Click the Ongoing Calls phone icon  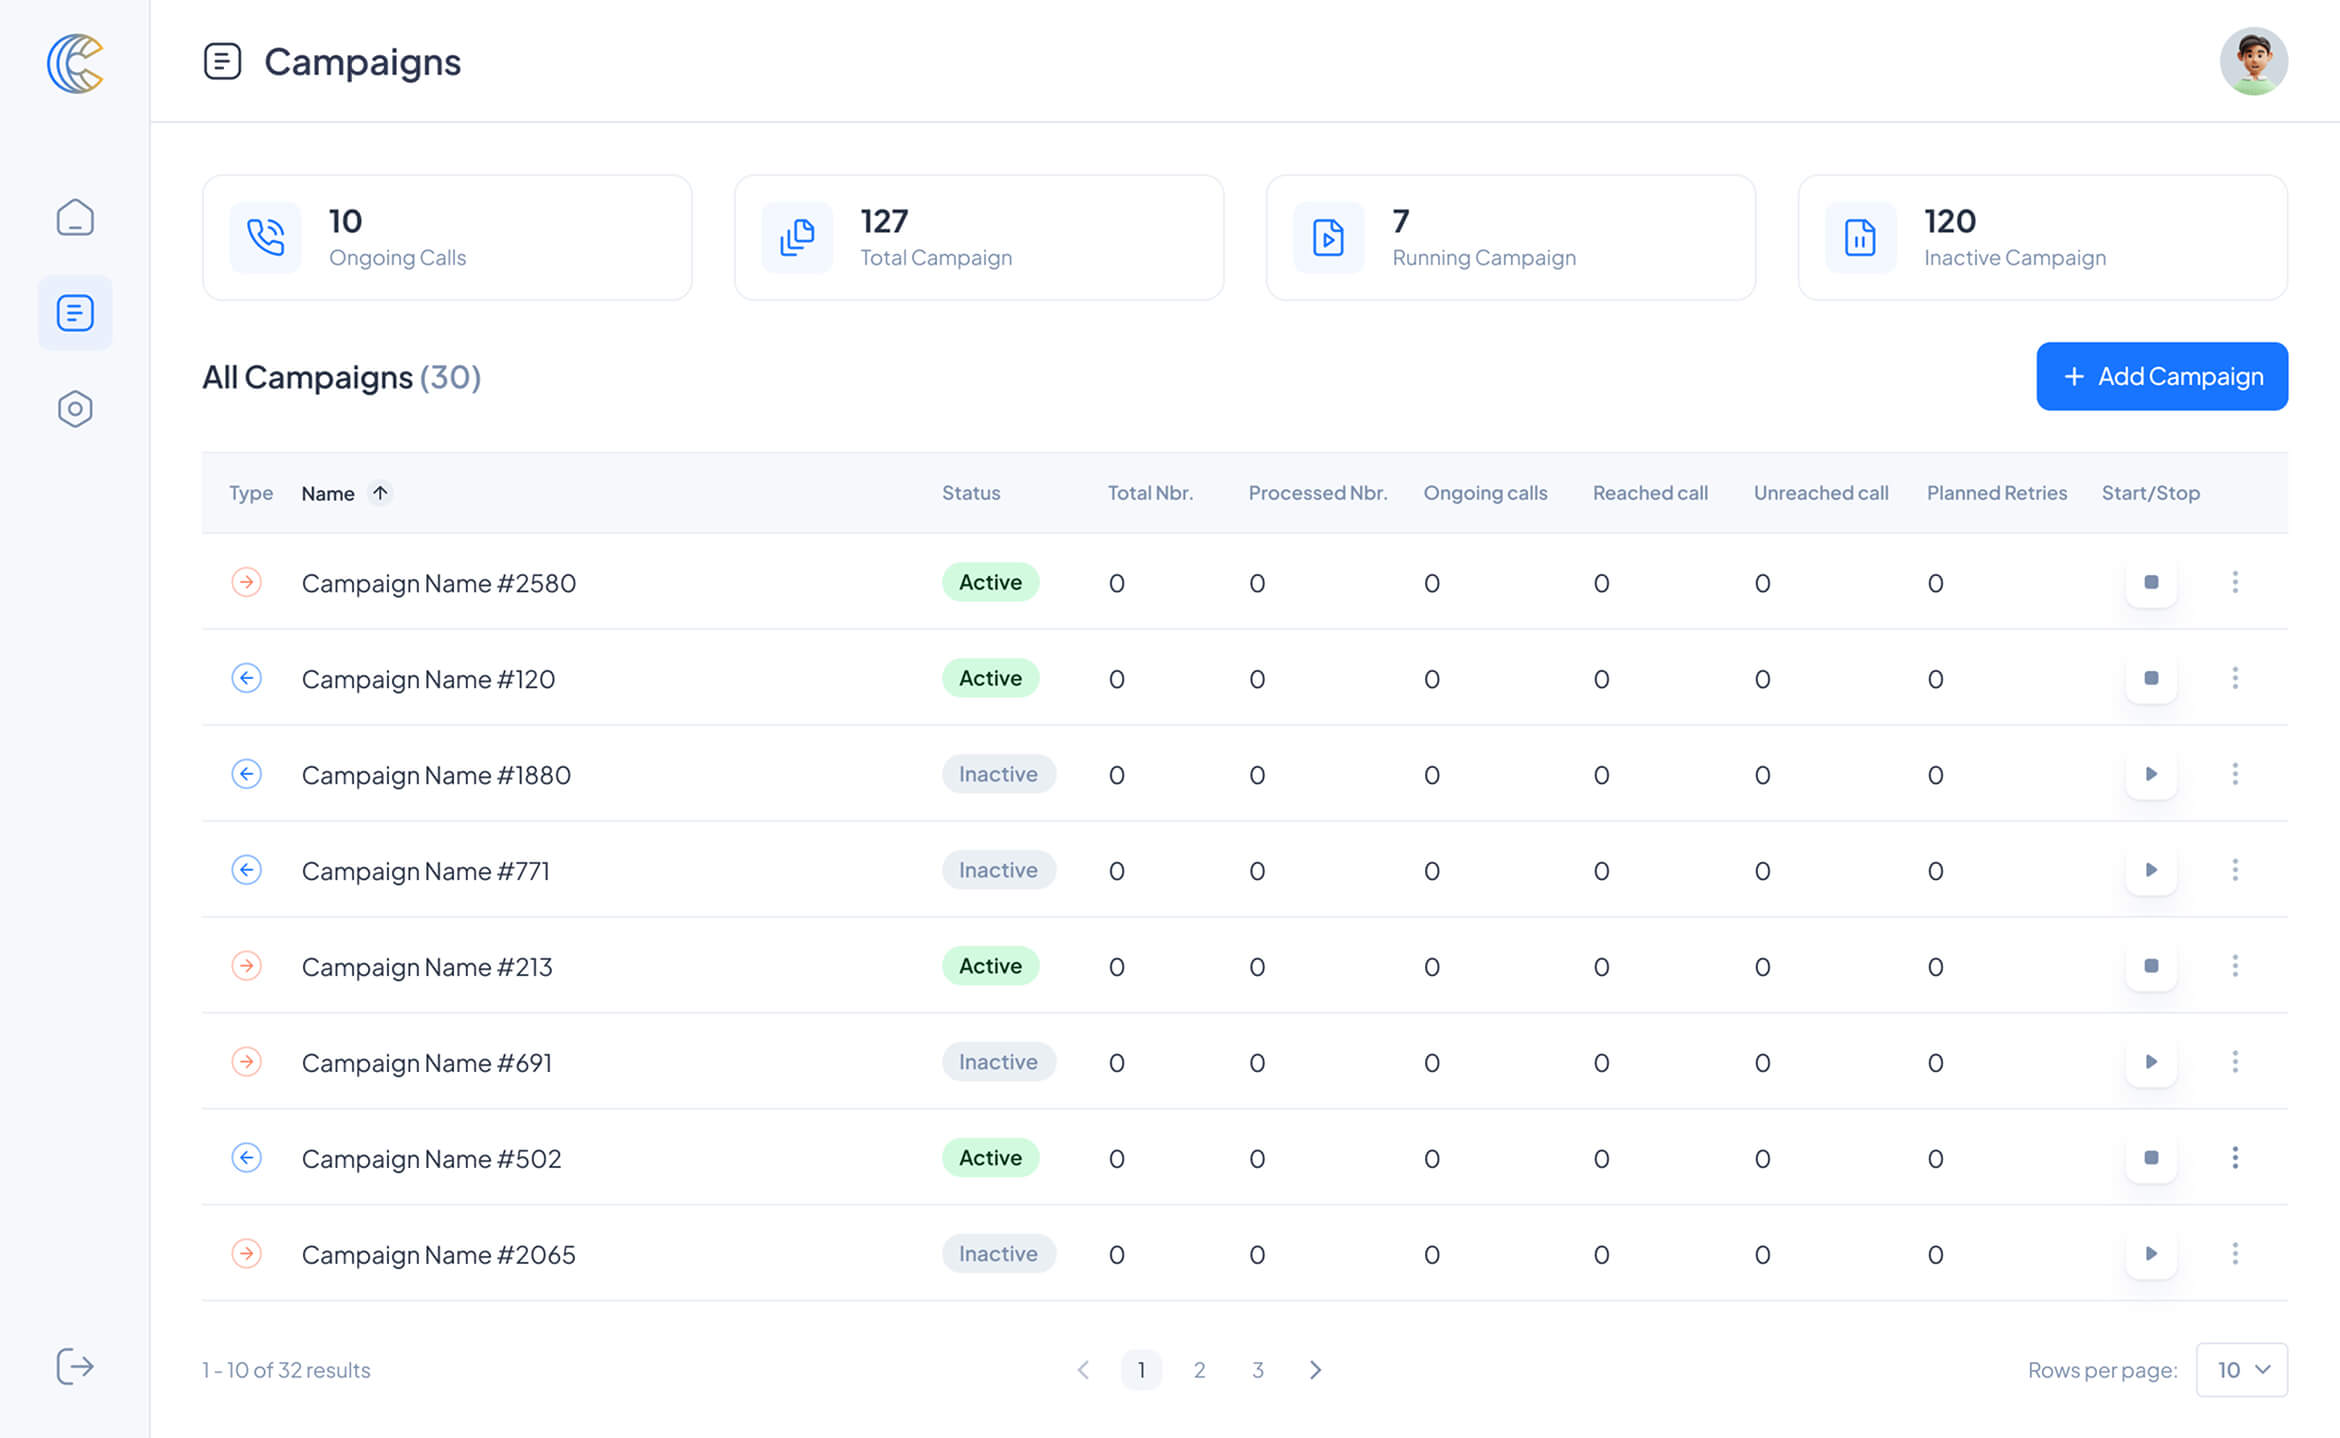click(x=266, y=238)
